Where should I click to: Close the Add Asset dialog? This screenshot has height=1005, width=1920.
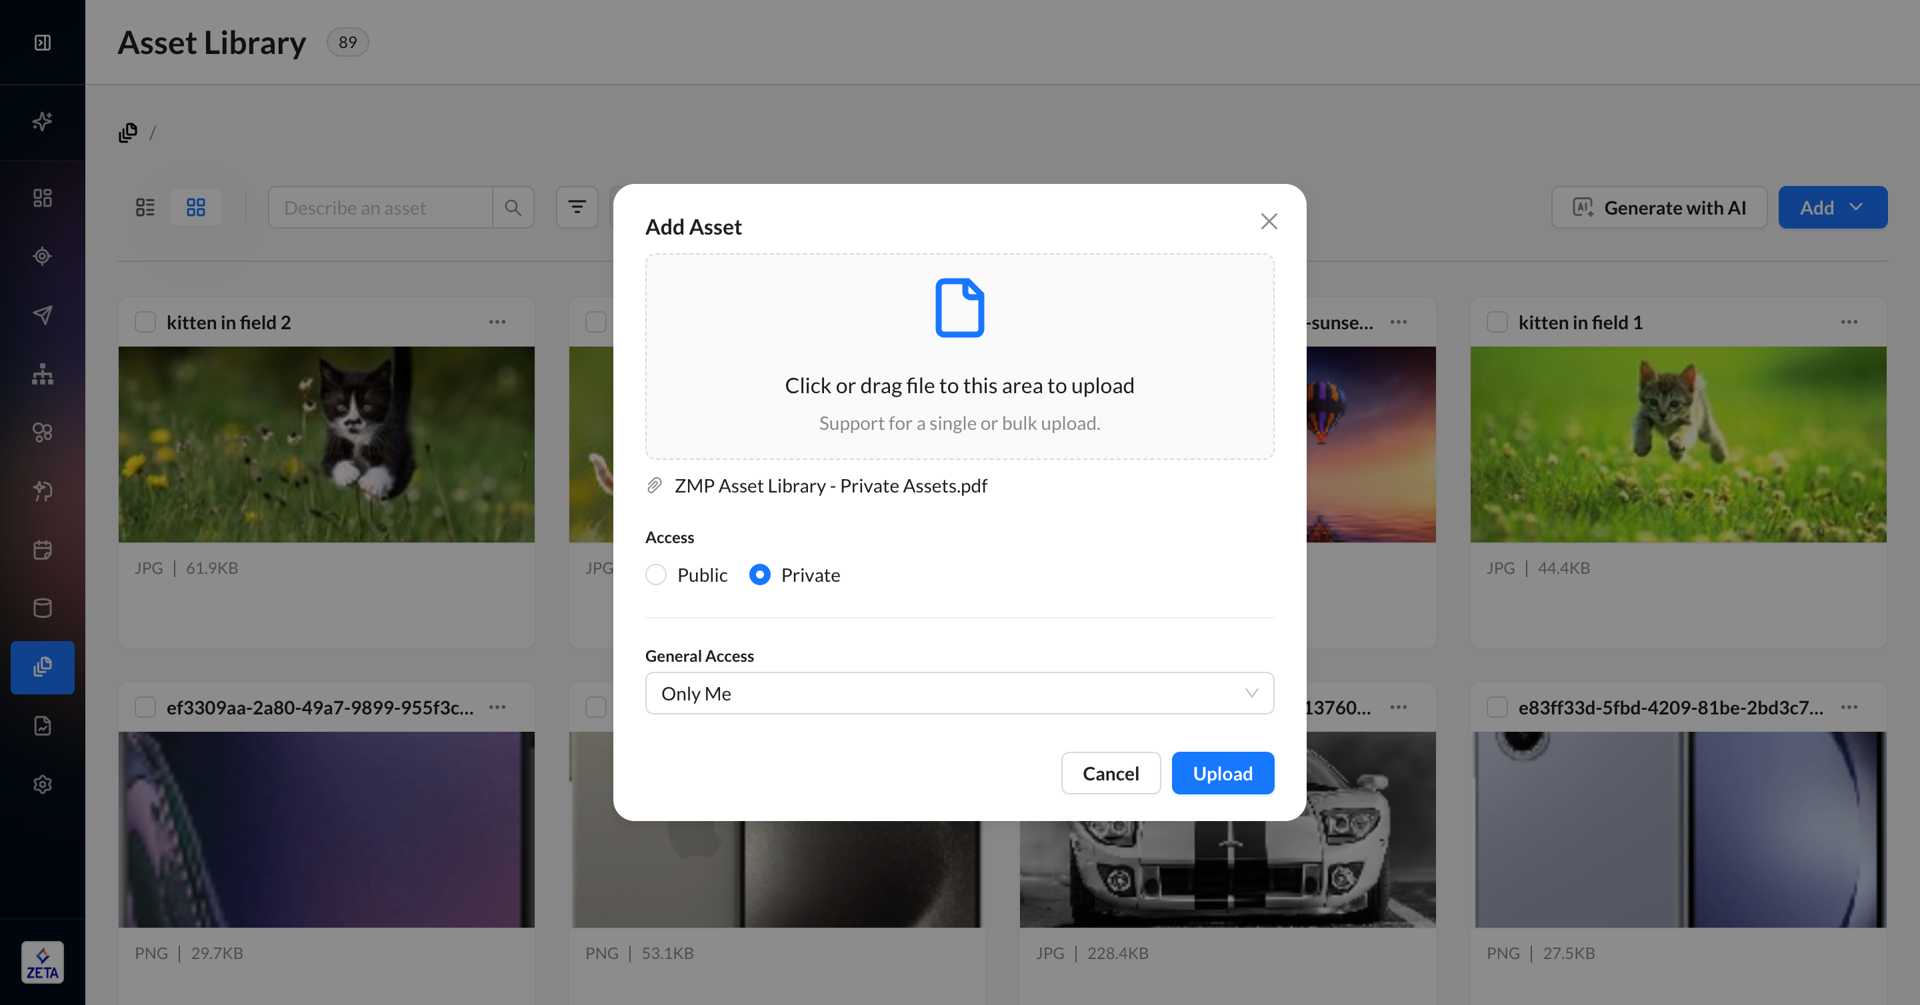pyautogui.click(x=1269, y=221)
